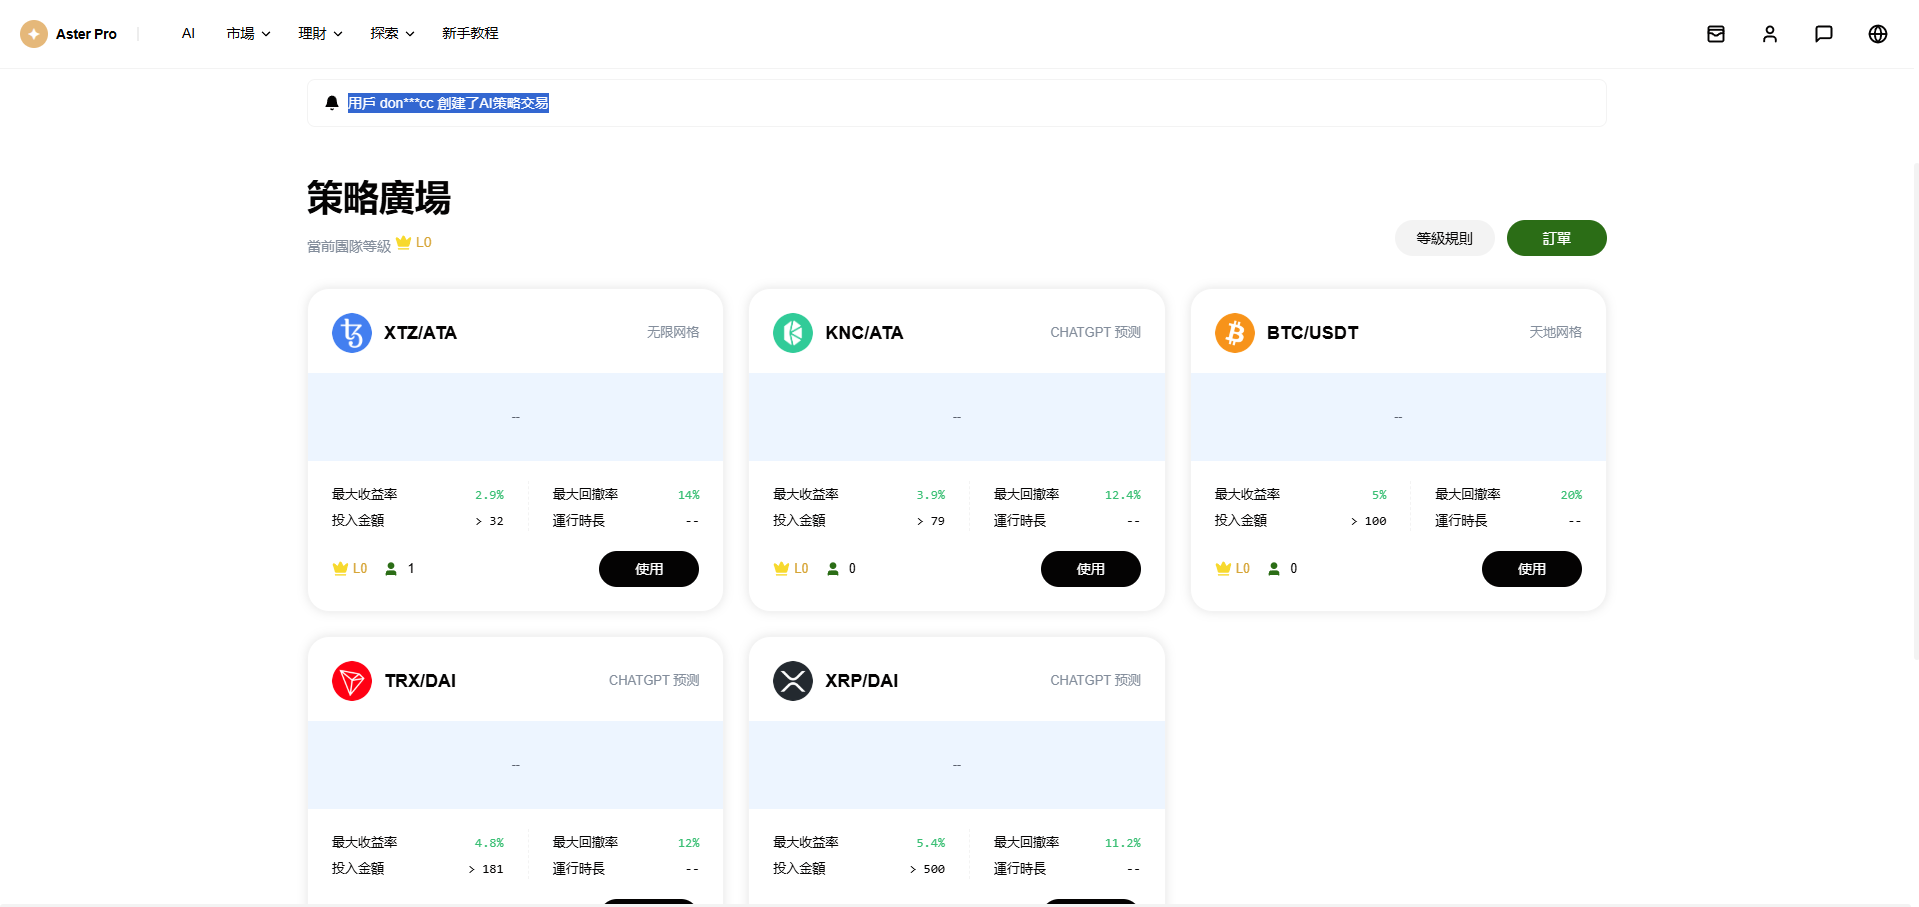This screenshot has width=1919, height=907.
Task: Click the user count icon on BTC/USDT card
Action: pos(1274,569)
